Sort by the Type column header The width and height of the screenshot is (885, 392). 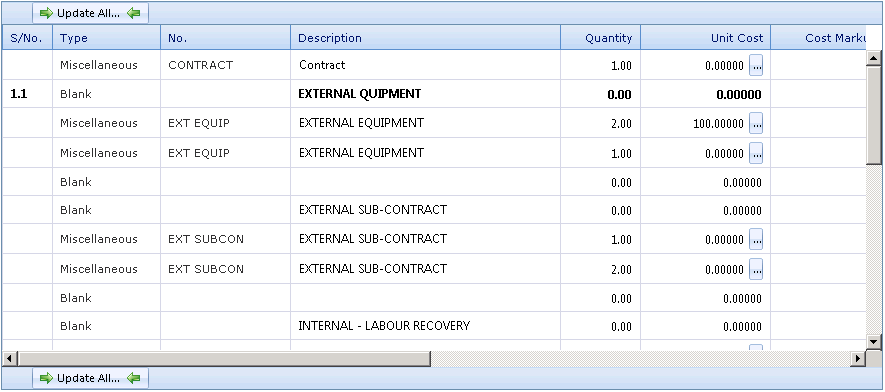(x=107, y=38)
